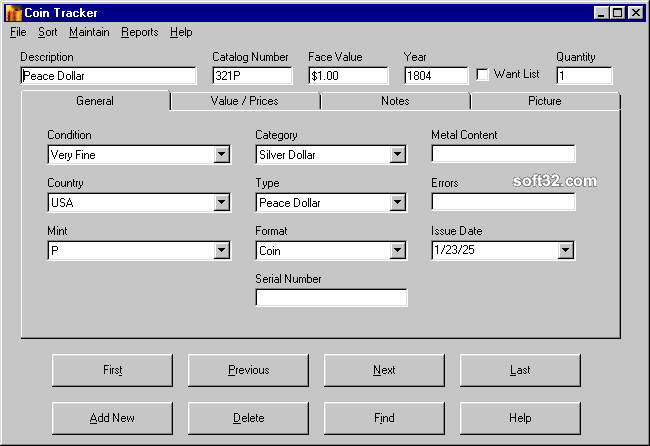The width and height of the screenshot is (650, 446).
Task: Open the File menu
Action: point(18,32)
